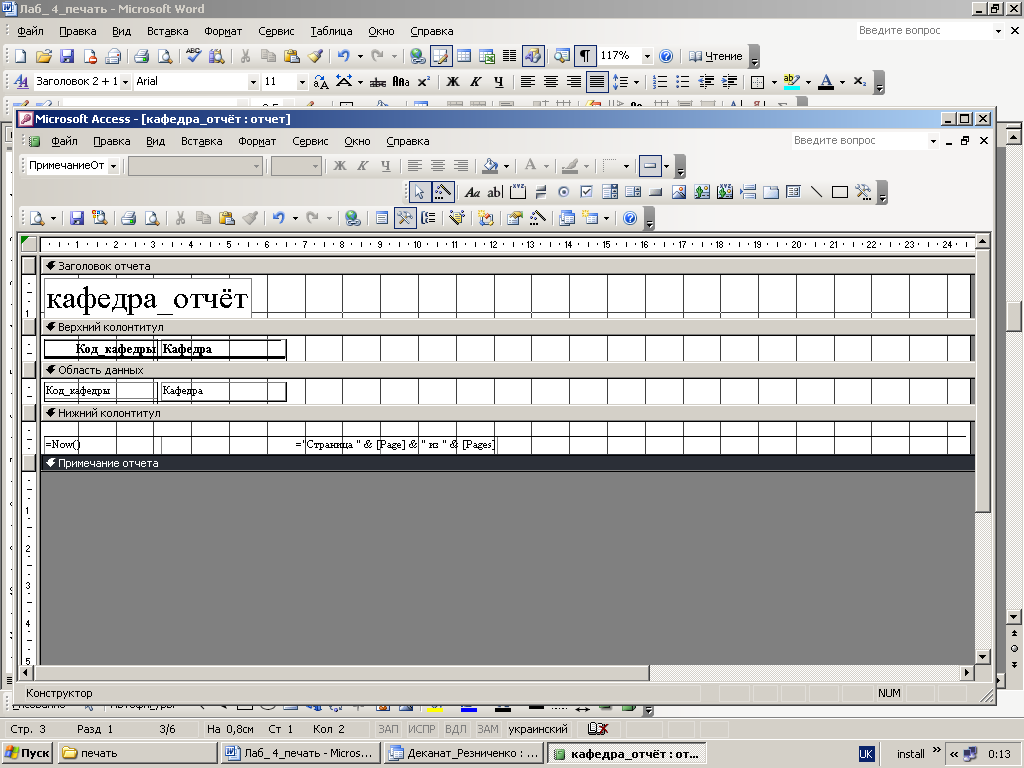
Task: Open the Special Effect dropdown arrow
Action: coord(666,166)
